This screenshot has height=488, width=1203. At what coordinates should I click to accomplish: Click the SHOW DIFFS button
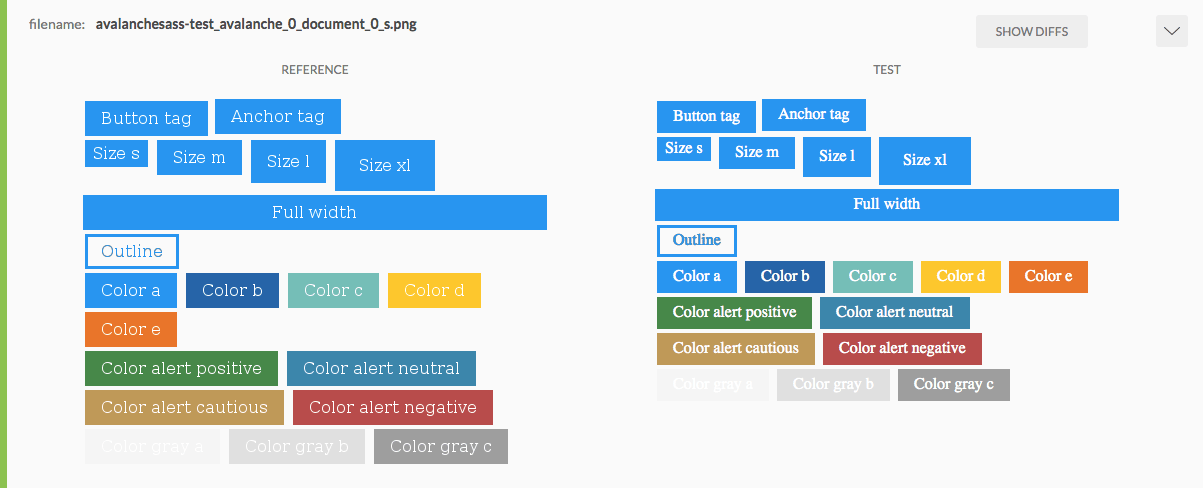pos(1031,32)
